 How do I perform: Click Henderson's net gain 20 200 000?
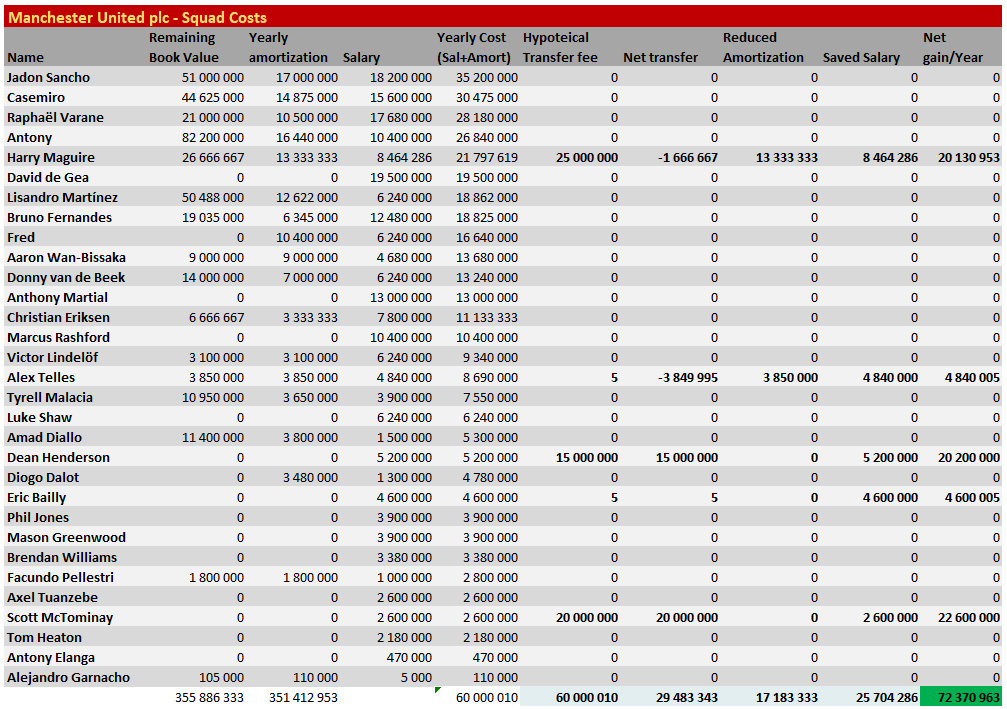(x=968, y=457)
